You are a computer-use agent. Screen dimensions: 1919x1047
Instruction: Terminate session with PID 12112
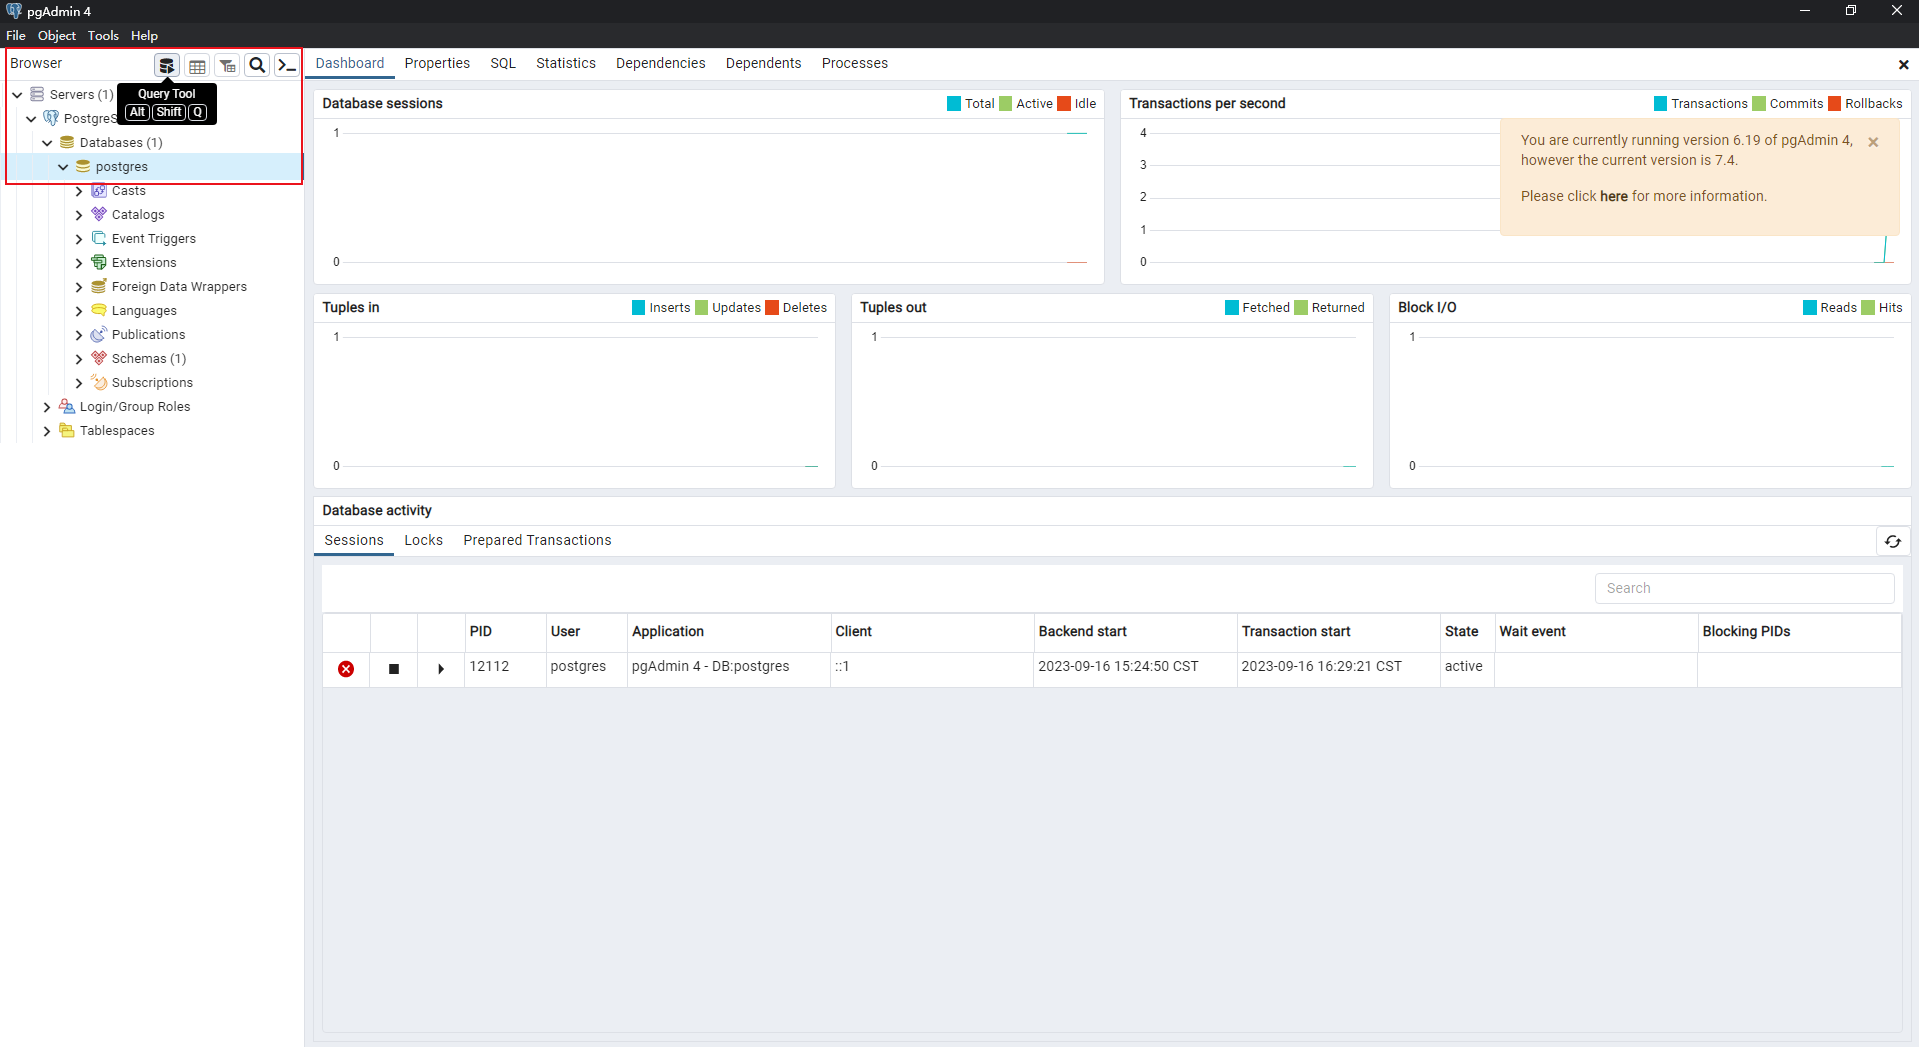[x=346, y=669]
